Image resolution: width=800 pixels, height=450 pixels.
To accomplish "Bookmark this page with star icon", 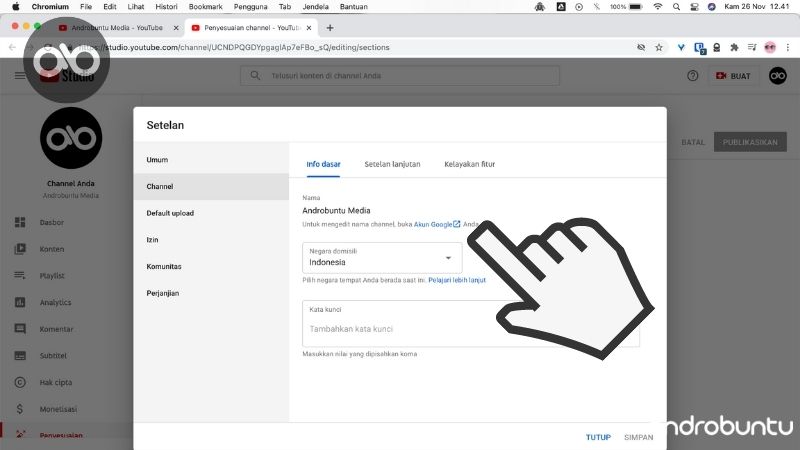I will coord(659,47).
